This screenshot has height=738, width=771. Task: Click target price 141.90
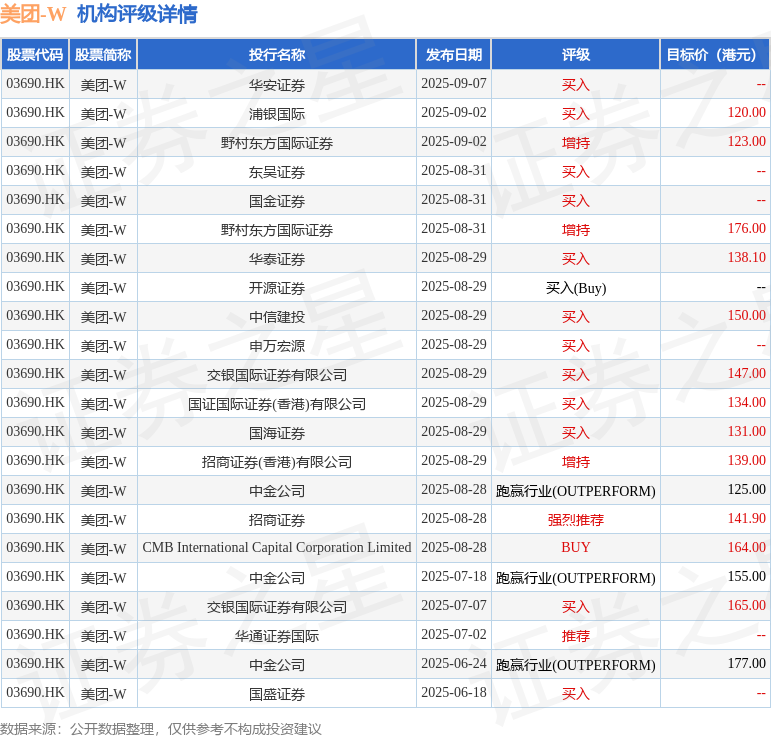pyautogui.click(x=746, y=519)
